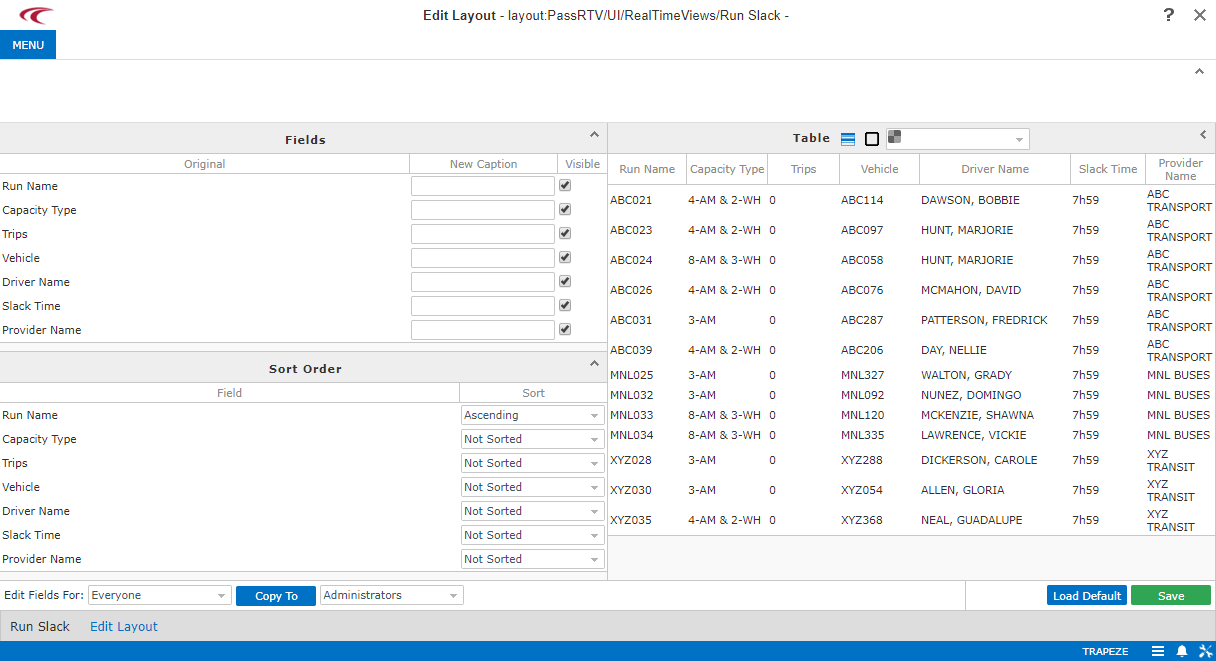Screen dimensions: 1216x661
Task: Select the row striping icon in Table toolbar
Action: coord(846,138)
